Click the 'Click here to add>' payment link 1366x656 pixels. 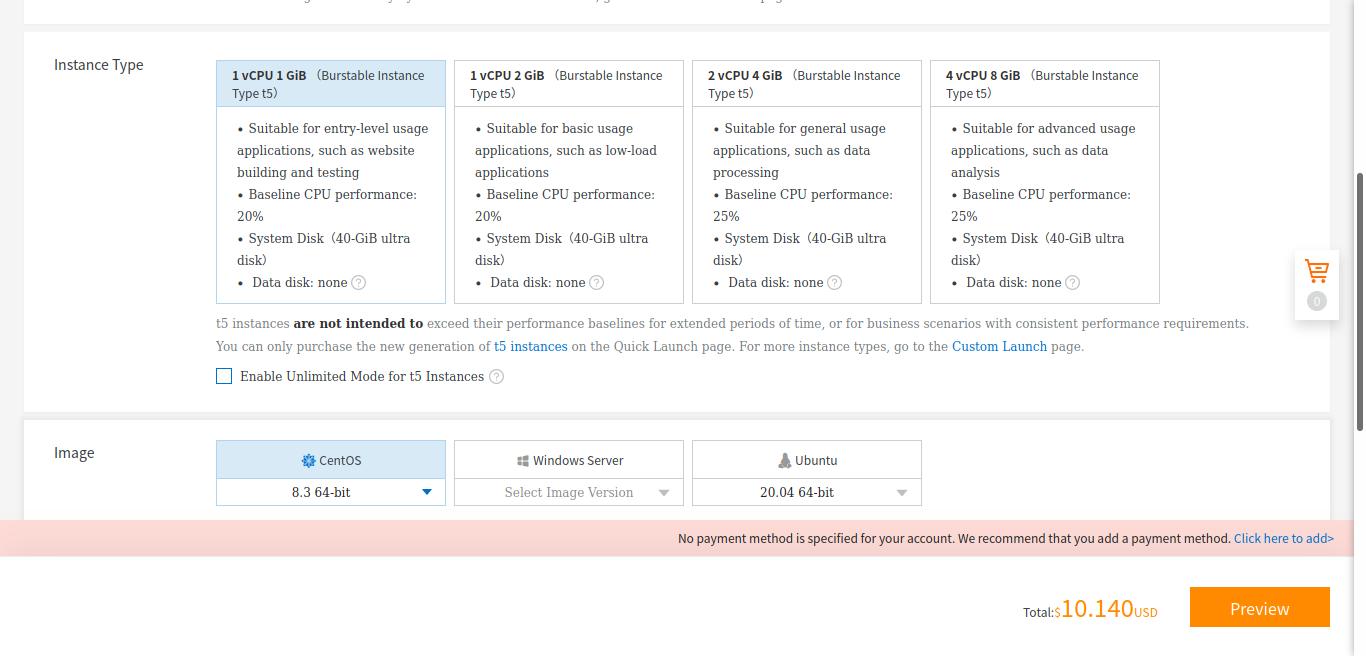[1284, 538]
